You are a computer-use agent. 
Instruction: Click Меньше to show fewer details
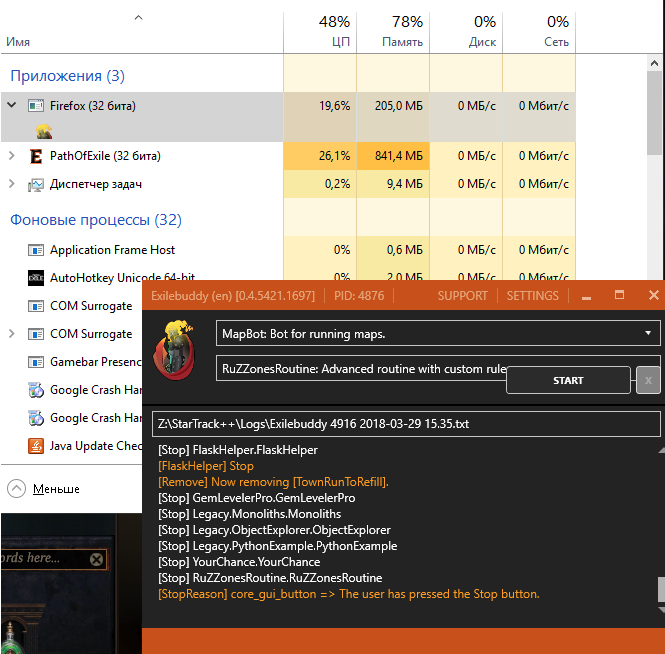(x=56, y=489)
